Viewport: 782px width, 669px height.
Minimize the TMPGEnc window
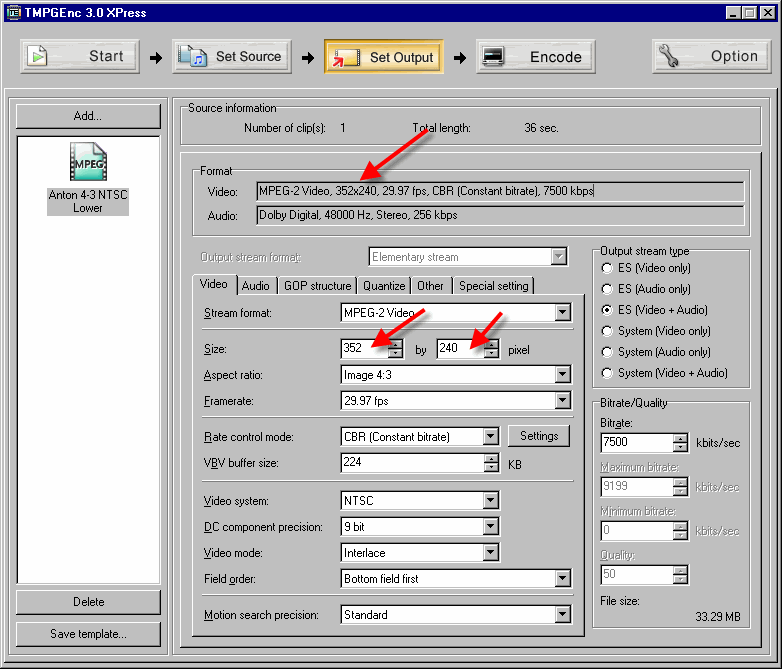733,12
